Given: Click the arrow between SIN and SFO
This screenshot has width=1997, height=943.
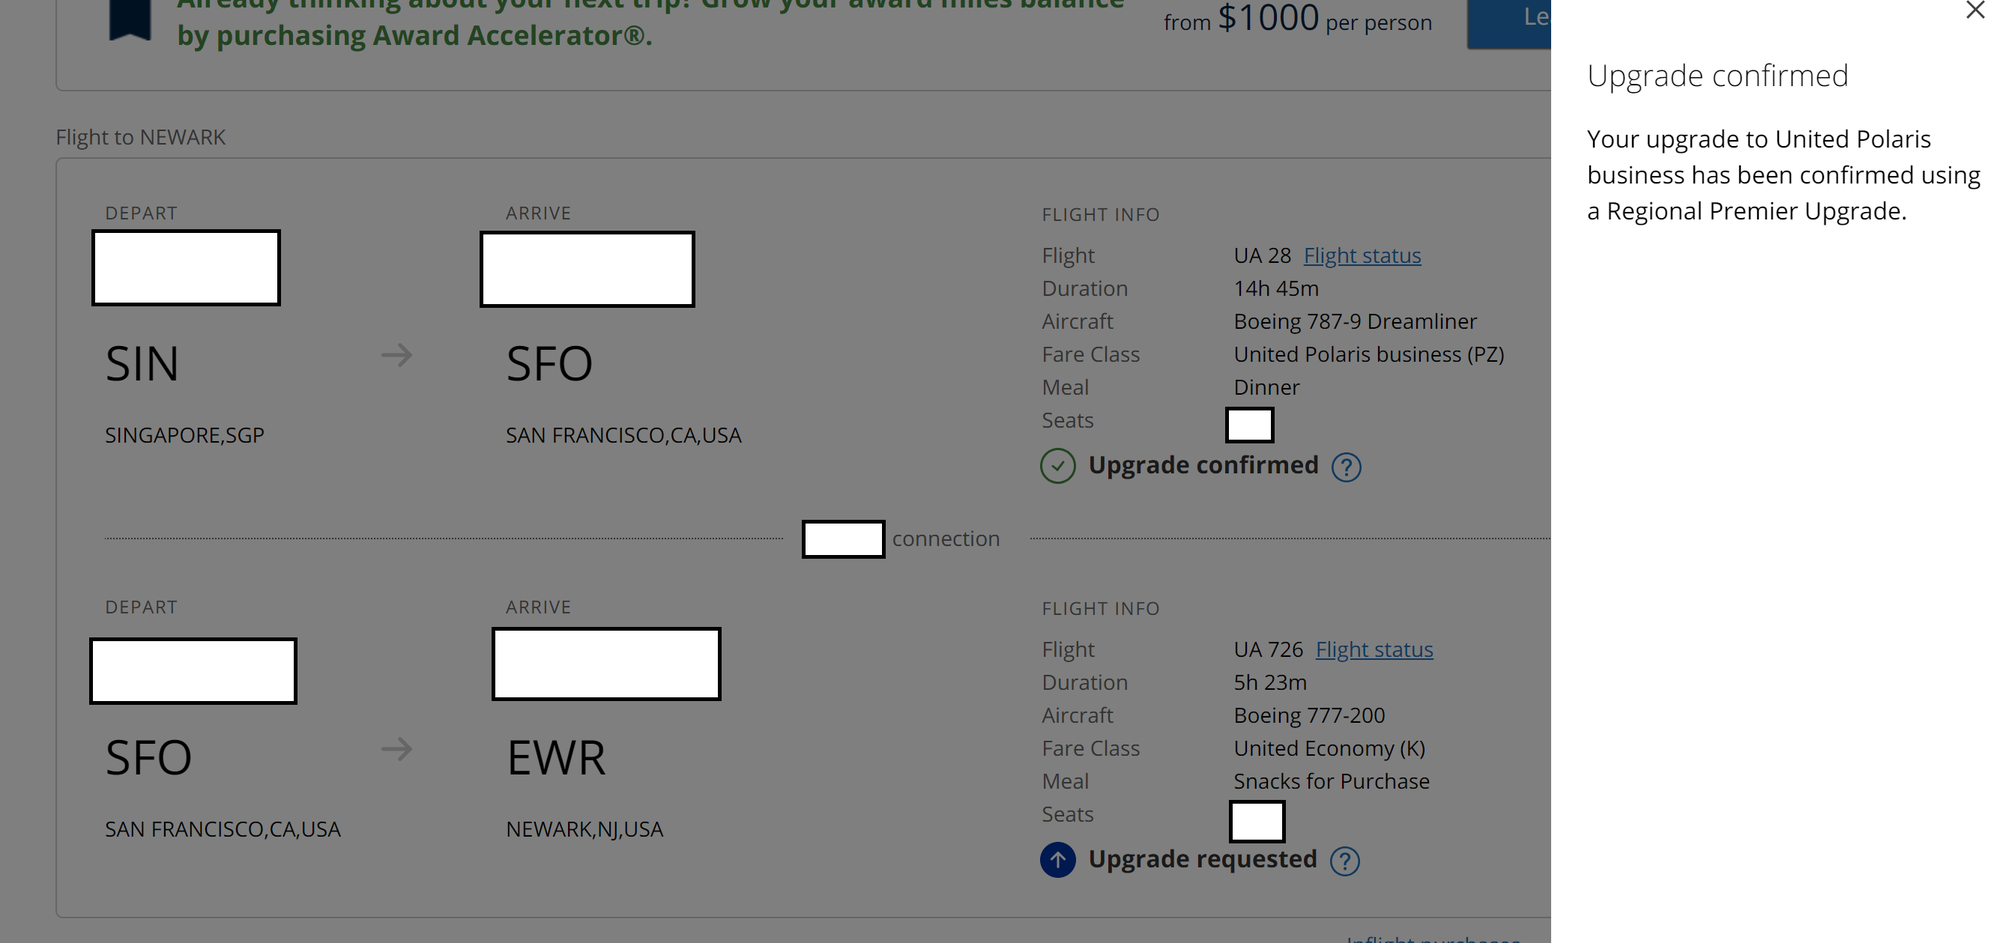Looking at the screenshot, I should click(397, 355).
